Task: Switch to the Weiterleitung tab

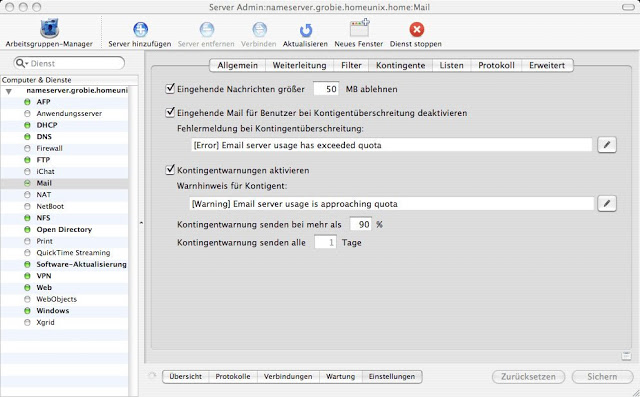Action: tap(300, 65)
